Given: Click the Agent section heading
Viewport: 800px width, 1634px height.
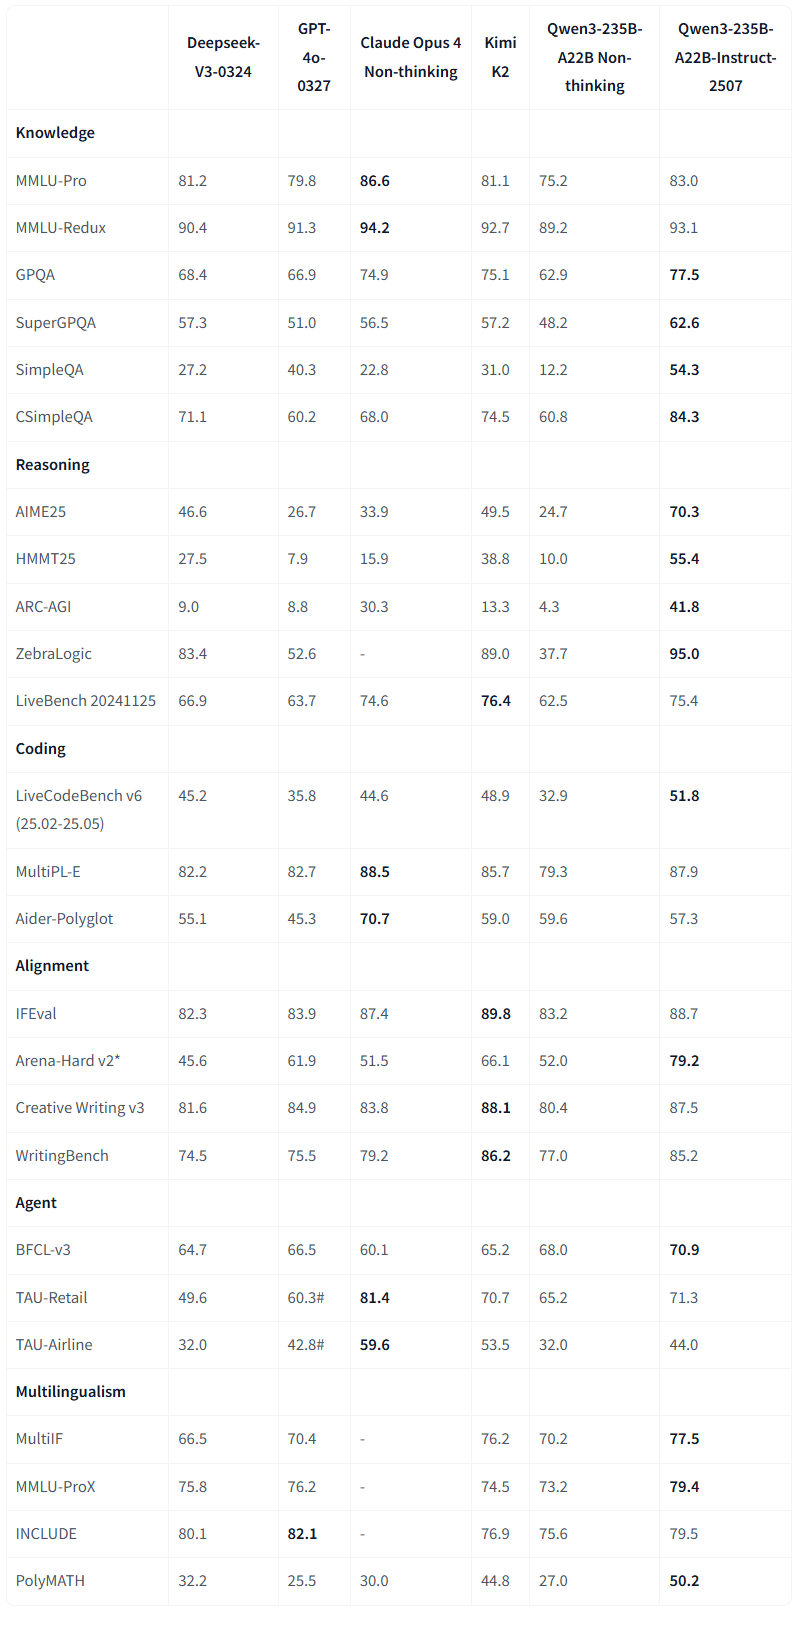Looking at the screenshot, I should (36, 1203).
